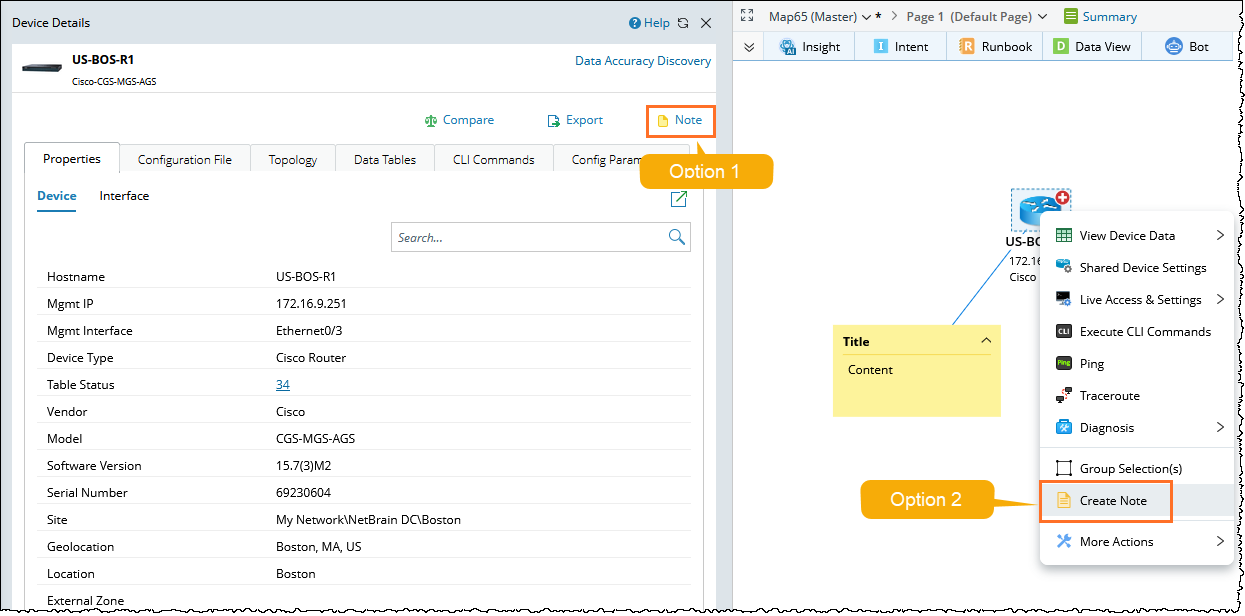Click the note Title text
The width and height of the screenshot is (1245, 616).
pos(856,342)
